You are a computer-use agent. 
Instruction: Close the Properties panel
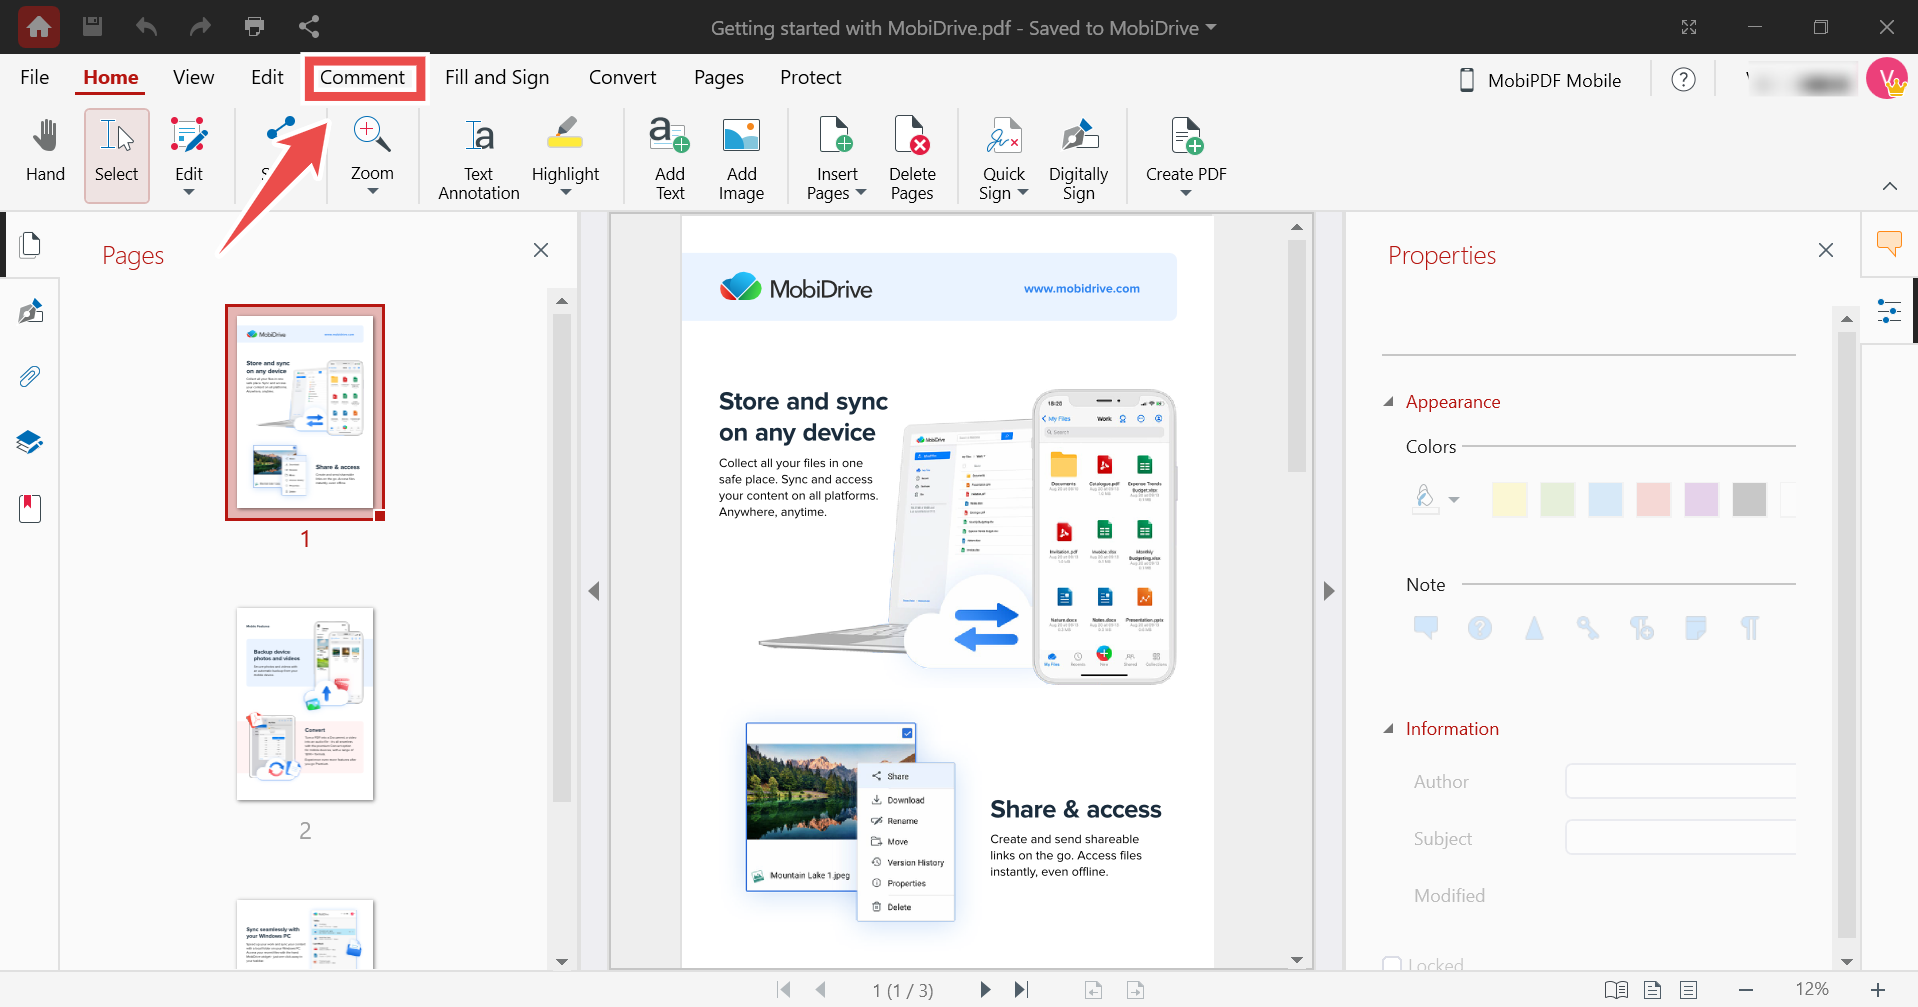[x=1826, y=250]
